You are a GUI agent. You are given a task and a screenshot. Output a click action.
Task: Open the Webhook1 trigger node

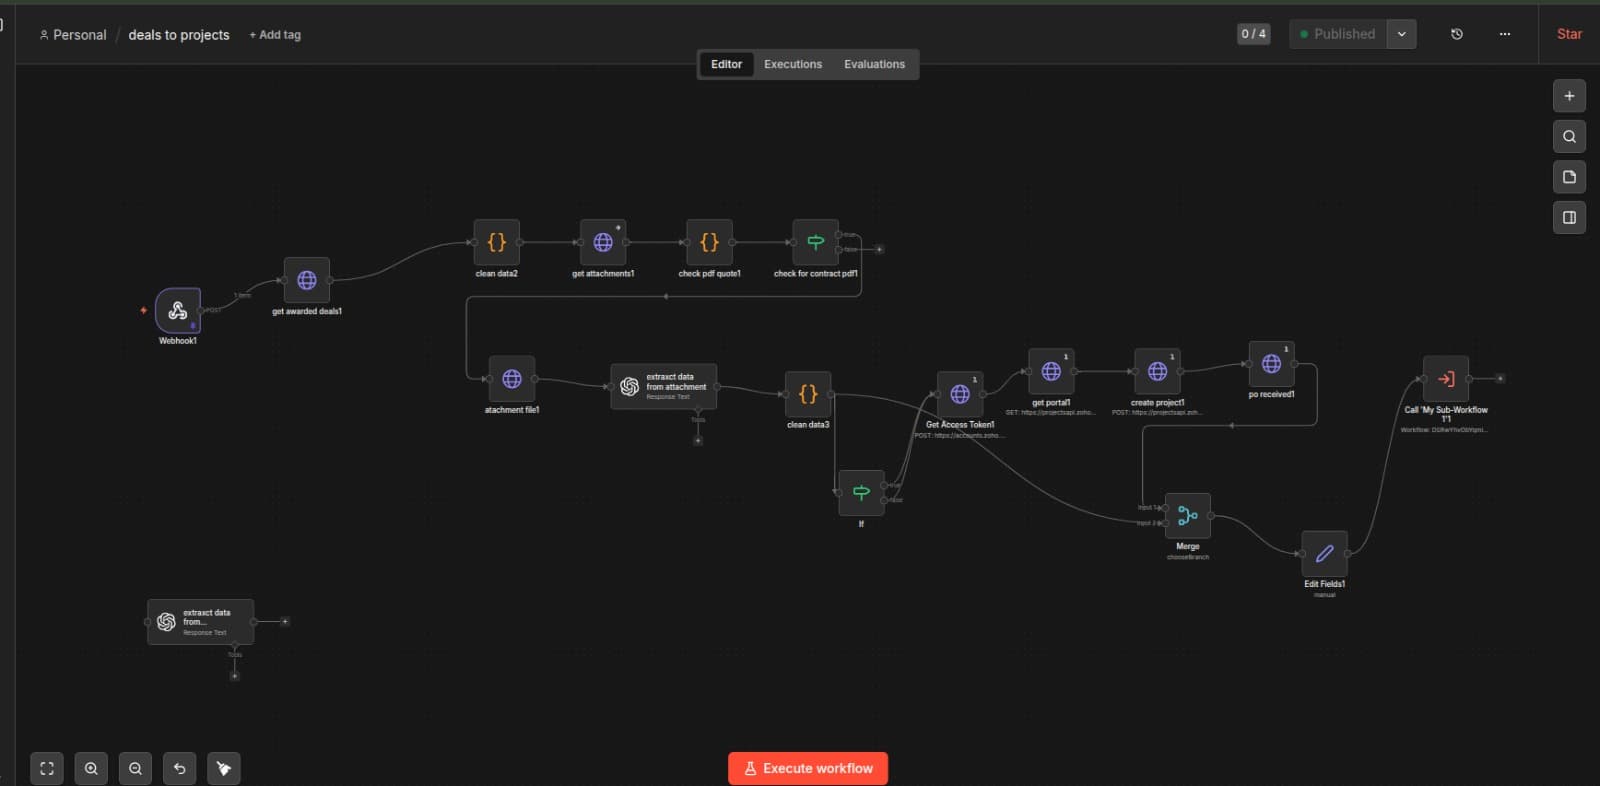(x=178, y=310)
